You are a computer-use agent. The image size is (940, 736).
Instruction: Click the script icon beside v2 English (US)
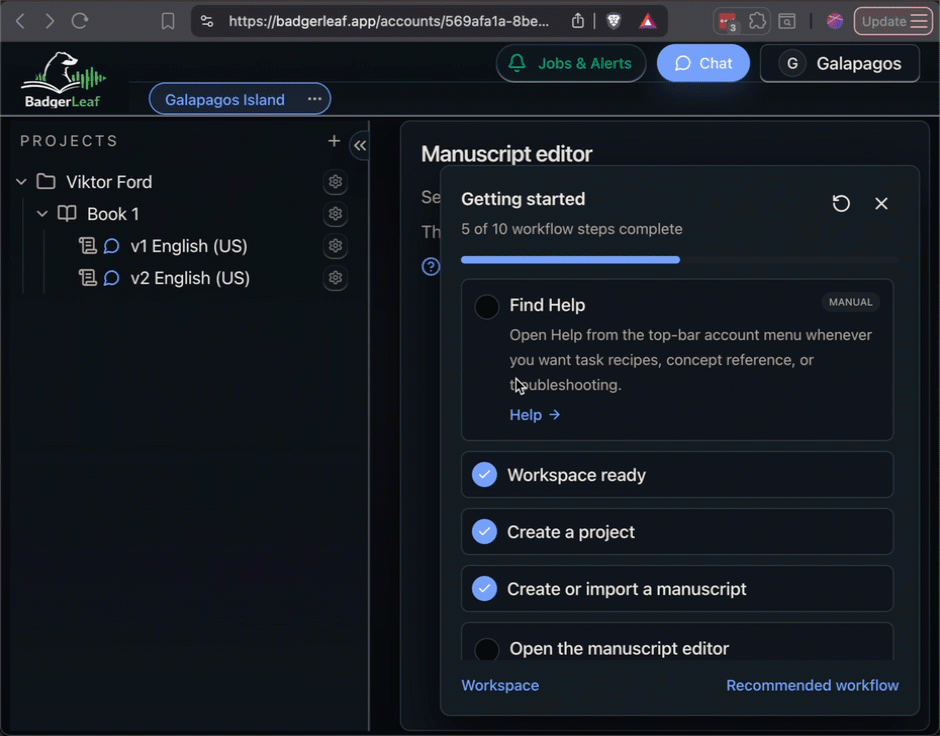coord(88,277)
